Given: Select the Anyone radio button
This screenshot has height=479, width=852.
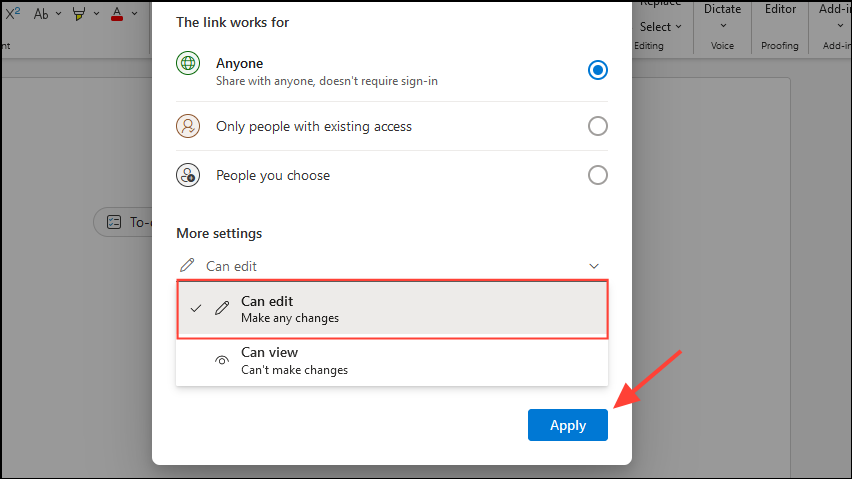Looking at the screenshot, I should tap(597, 70).
